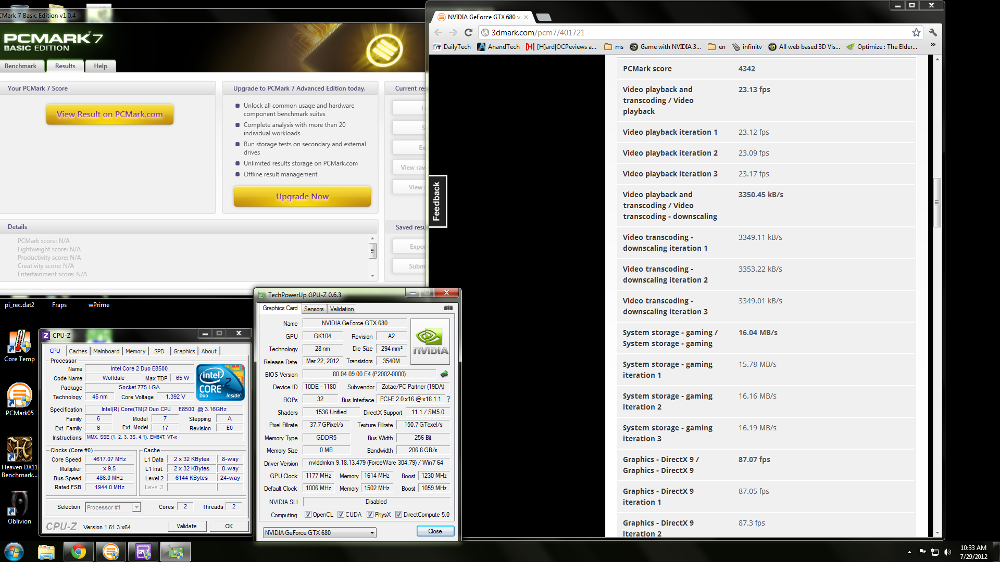Open GPU selection dropdown in GPU-Z
Screen dimensions: 1000x562
tap(320, 532)
